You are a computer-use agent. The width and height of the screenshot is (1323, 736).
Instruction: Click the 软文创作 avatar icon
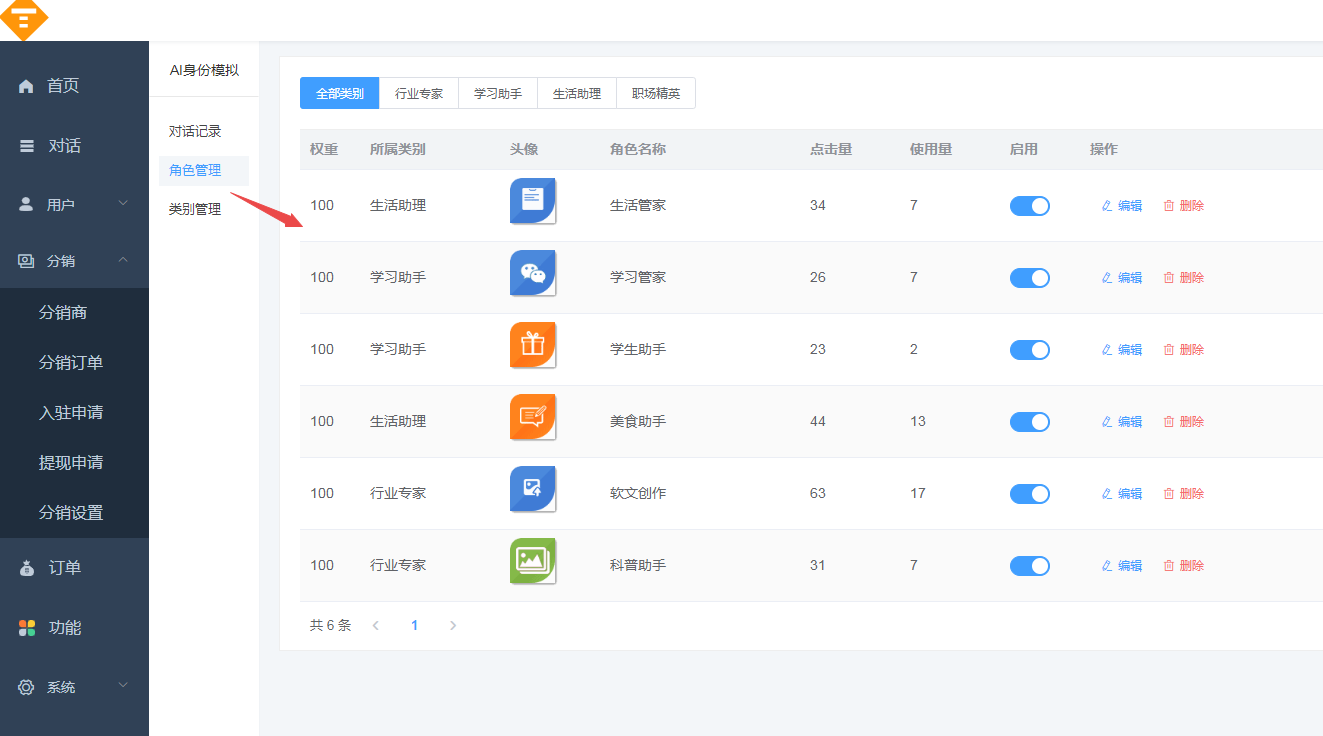coord(533,489)
